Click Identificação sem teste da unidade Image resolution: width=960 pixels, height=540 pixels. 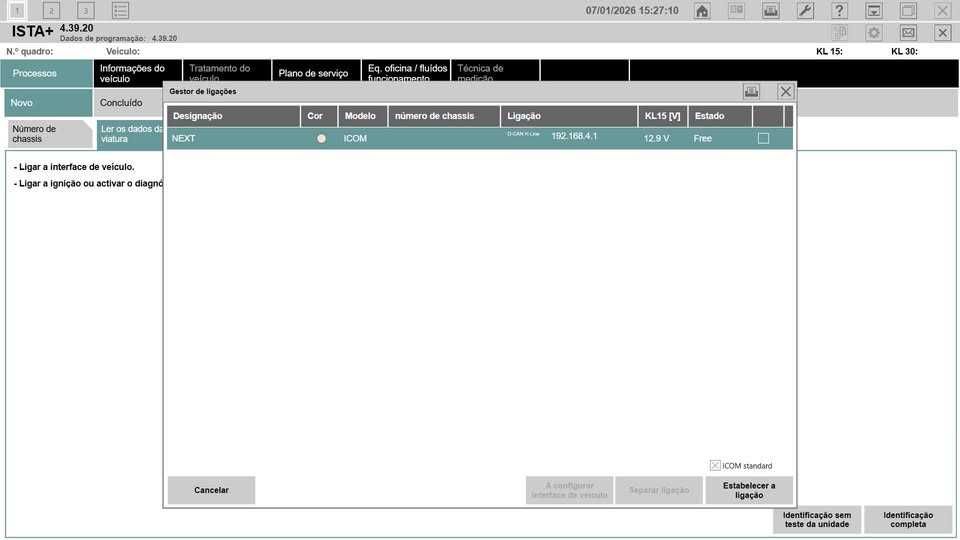coord(817,520)
